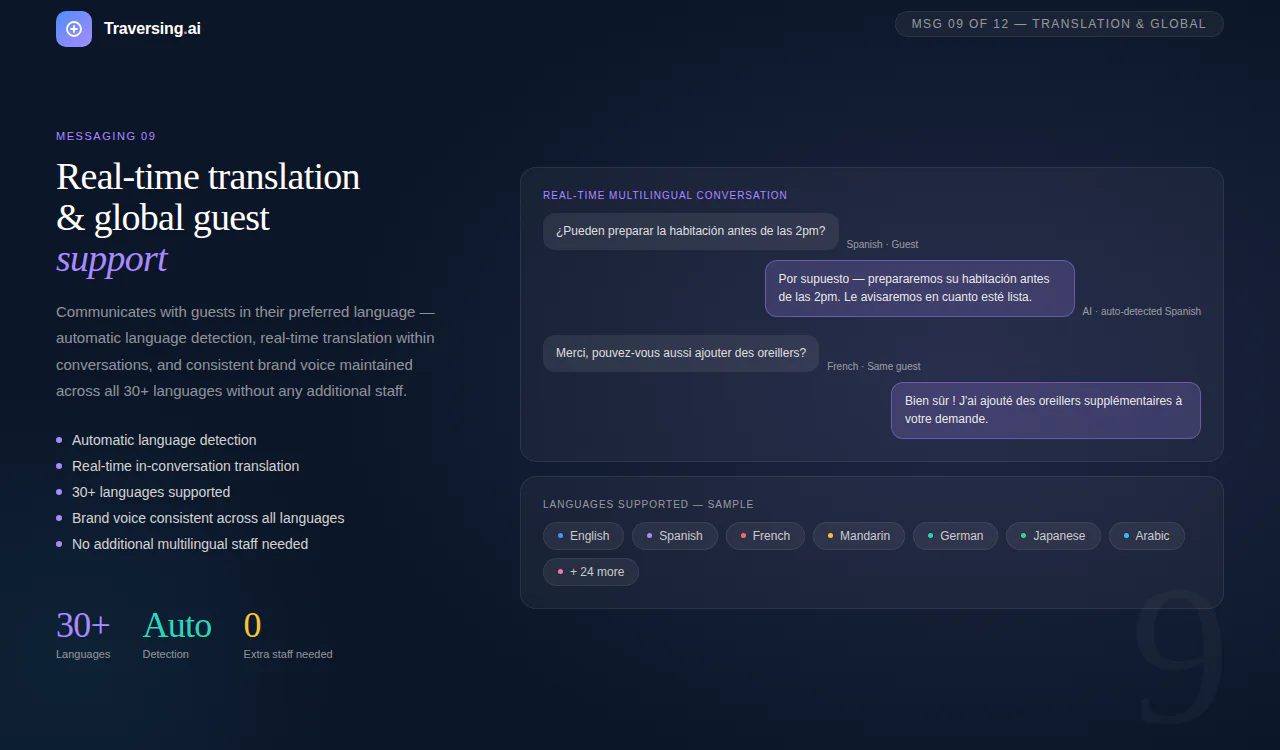Click the French message 'Merci, pouvez-vous aussi'
Screen dimensions: 1280x750
tap(681, 353)
